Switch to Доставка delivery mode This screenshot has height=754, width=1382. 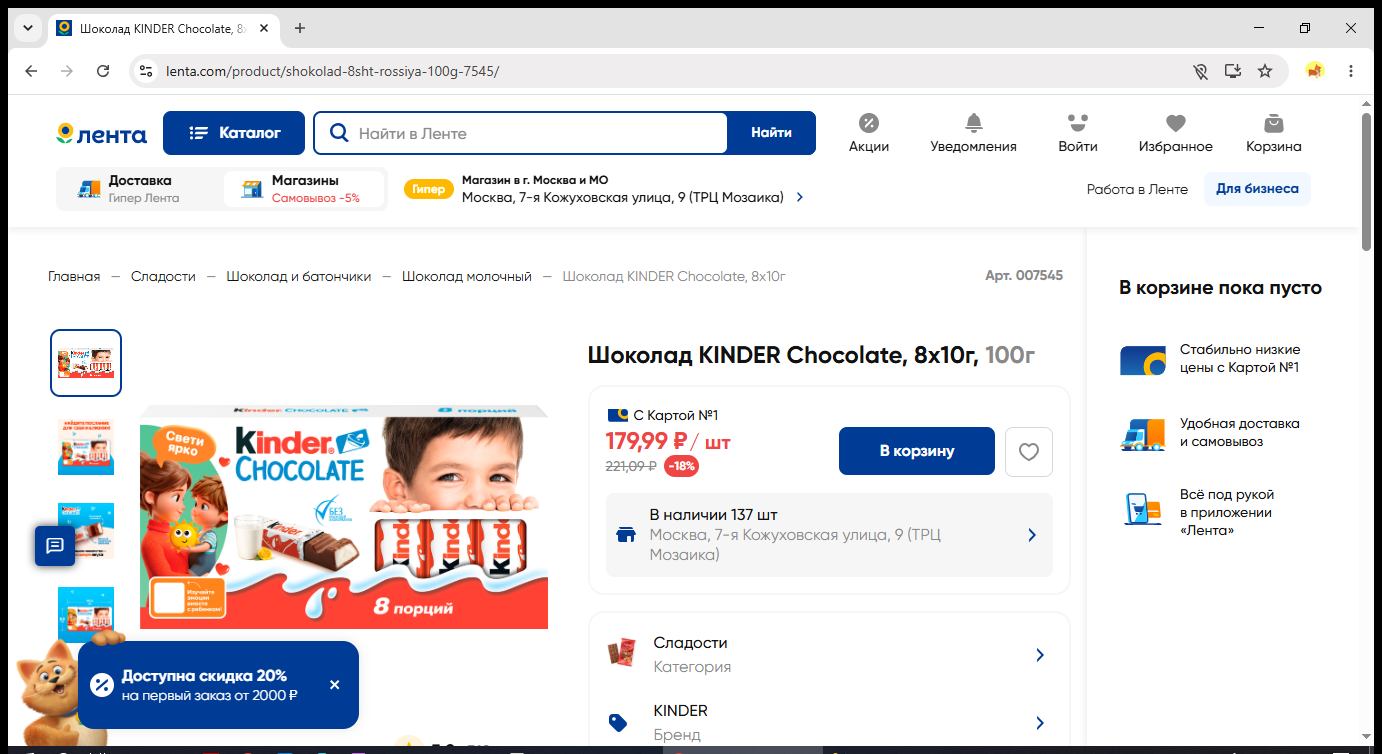(x=139, y=189)
